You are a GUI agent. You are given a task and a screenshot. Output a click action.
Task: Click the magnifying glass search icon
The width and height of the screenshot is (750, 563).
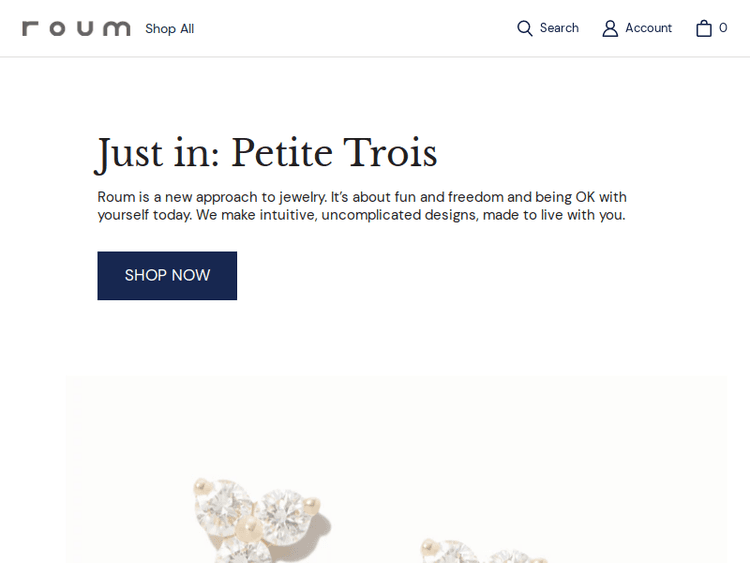[524, 28]
